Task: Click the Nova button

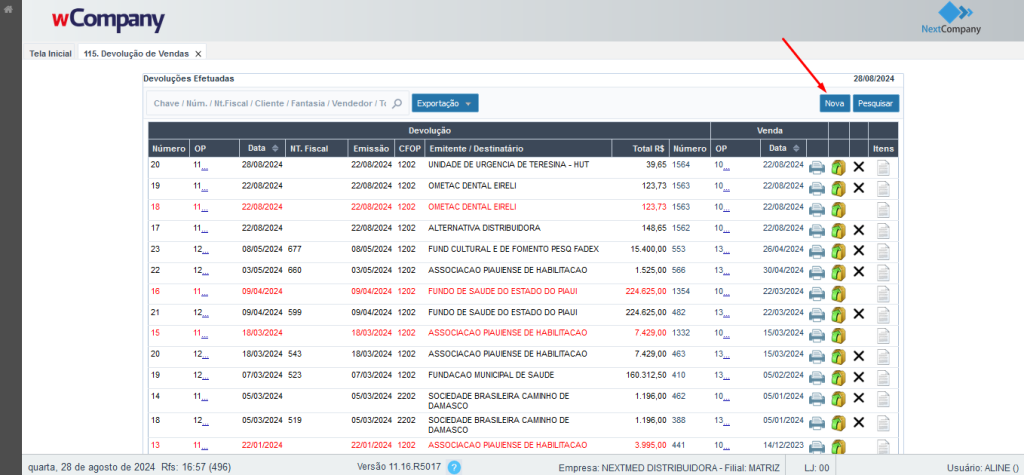Action: click(835, 103)
